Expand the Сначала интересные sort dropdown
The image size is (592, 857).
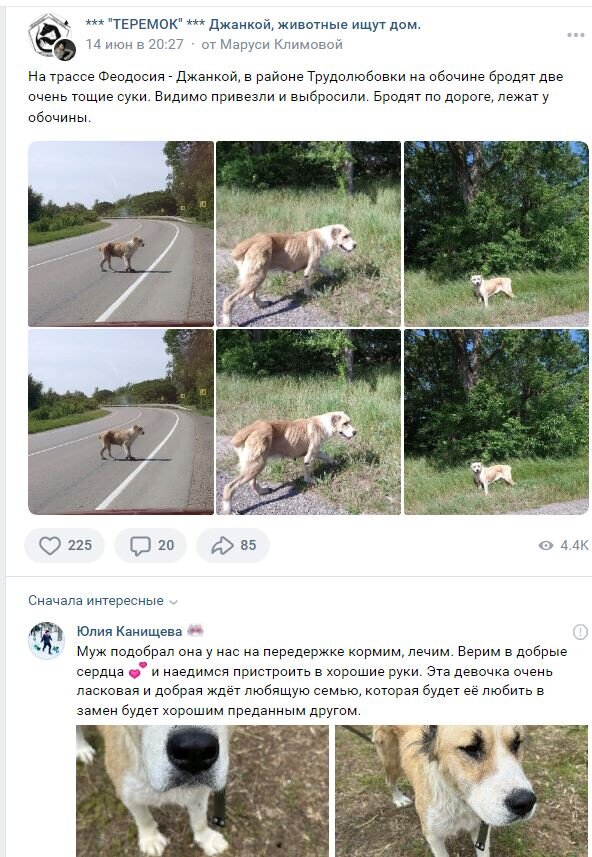pyautogui.click(x=103, y=601)
